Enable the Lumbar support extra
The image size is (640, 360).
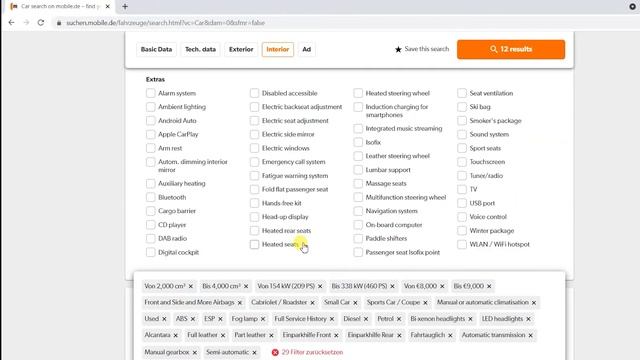coord(358,170)
